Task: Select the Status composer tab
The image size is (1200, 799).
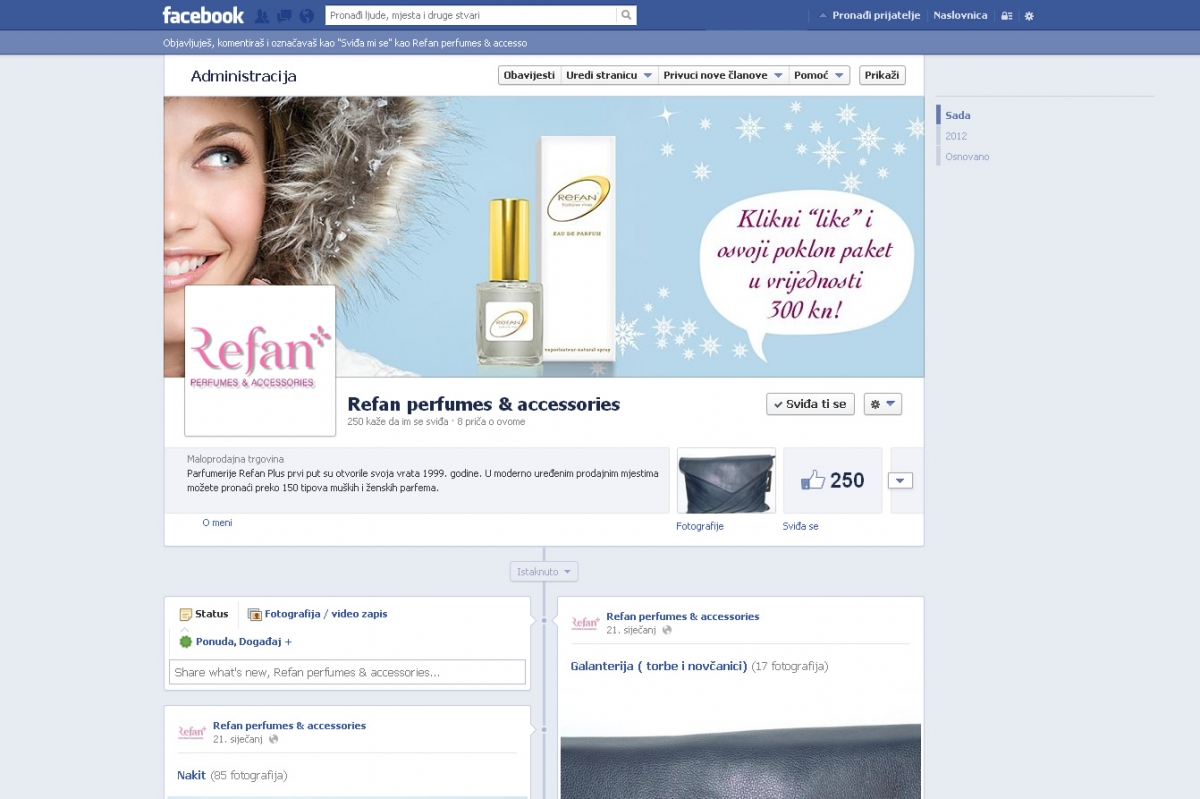Action: point(204,614)
